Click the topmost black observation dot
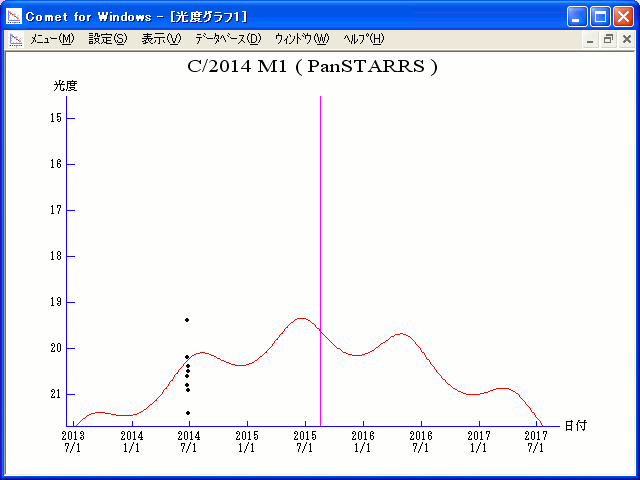The image size is (640, 480). [x=187, y=320]
